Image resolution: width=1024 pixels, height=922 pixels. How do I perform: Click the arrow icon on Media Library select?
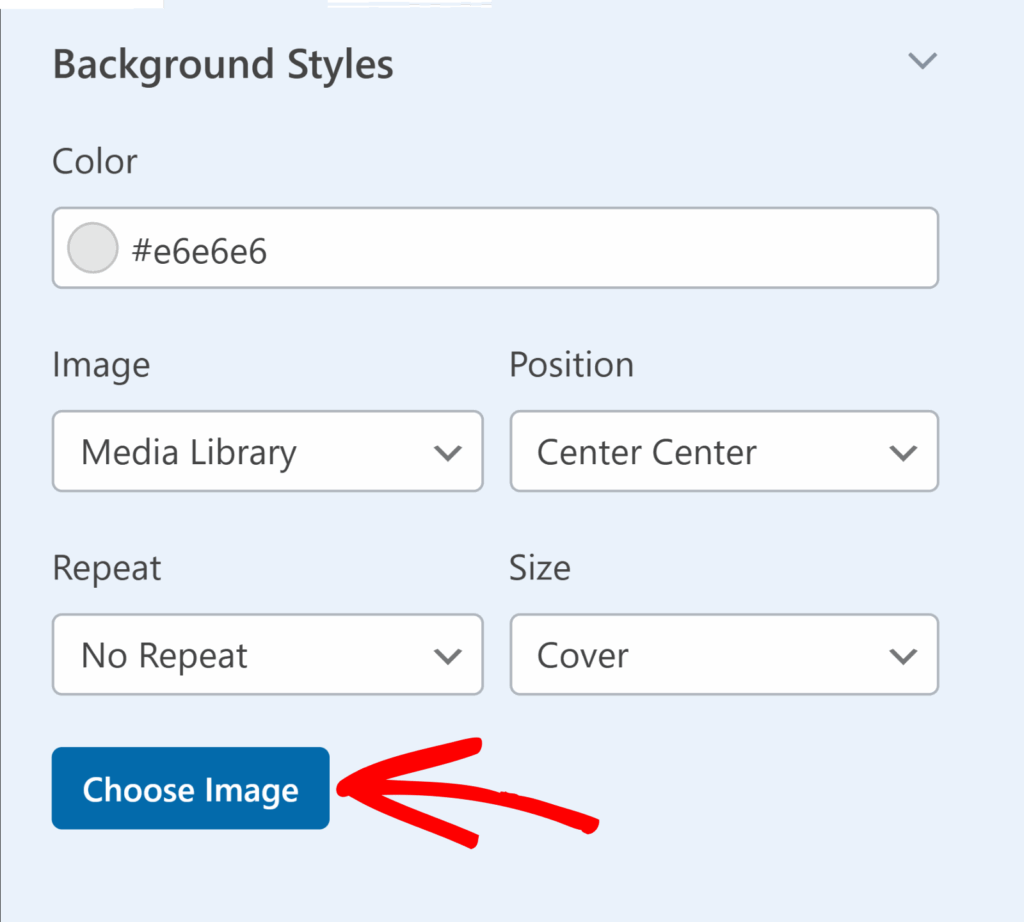448,453
